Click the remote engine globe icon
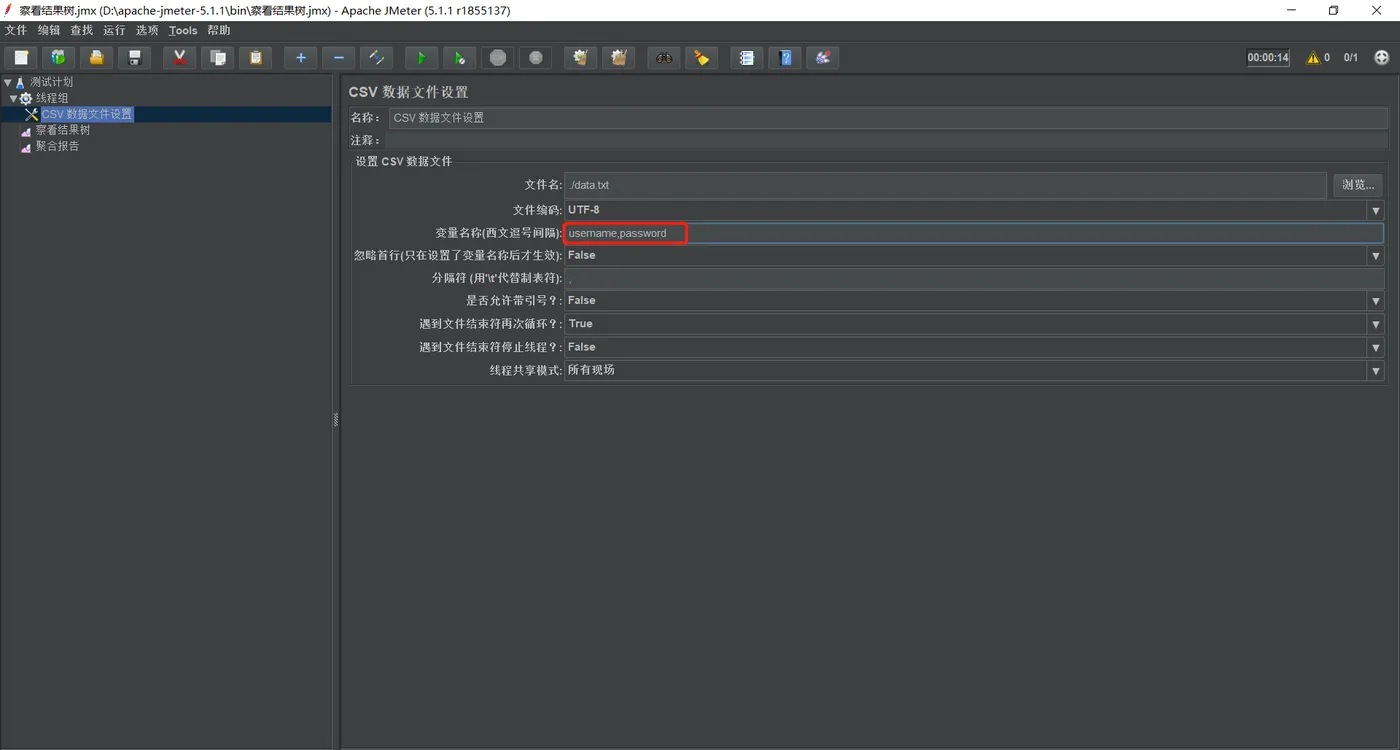This screenshot has height=750, width=1400. pyautogui.click(x=1382, y=58)
